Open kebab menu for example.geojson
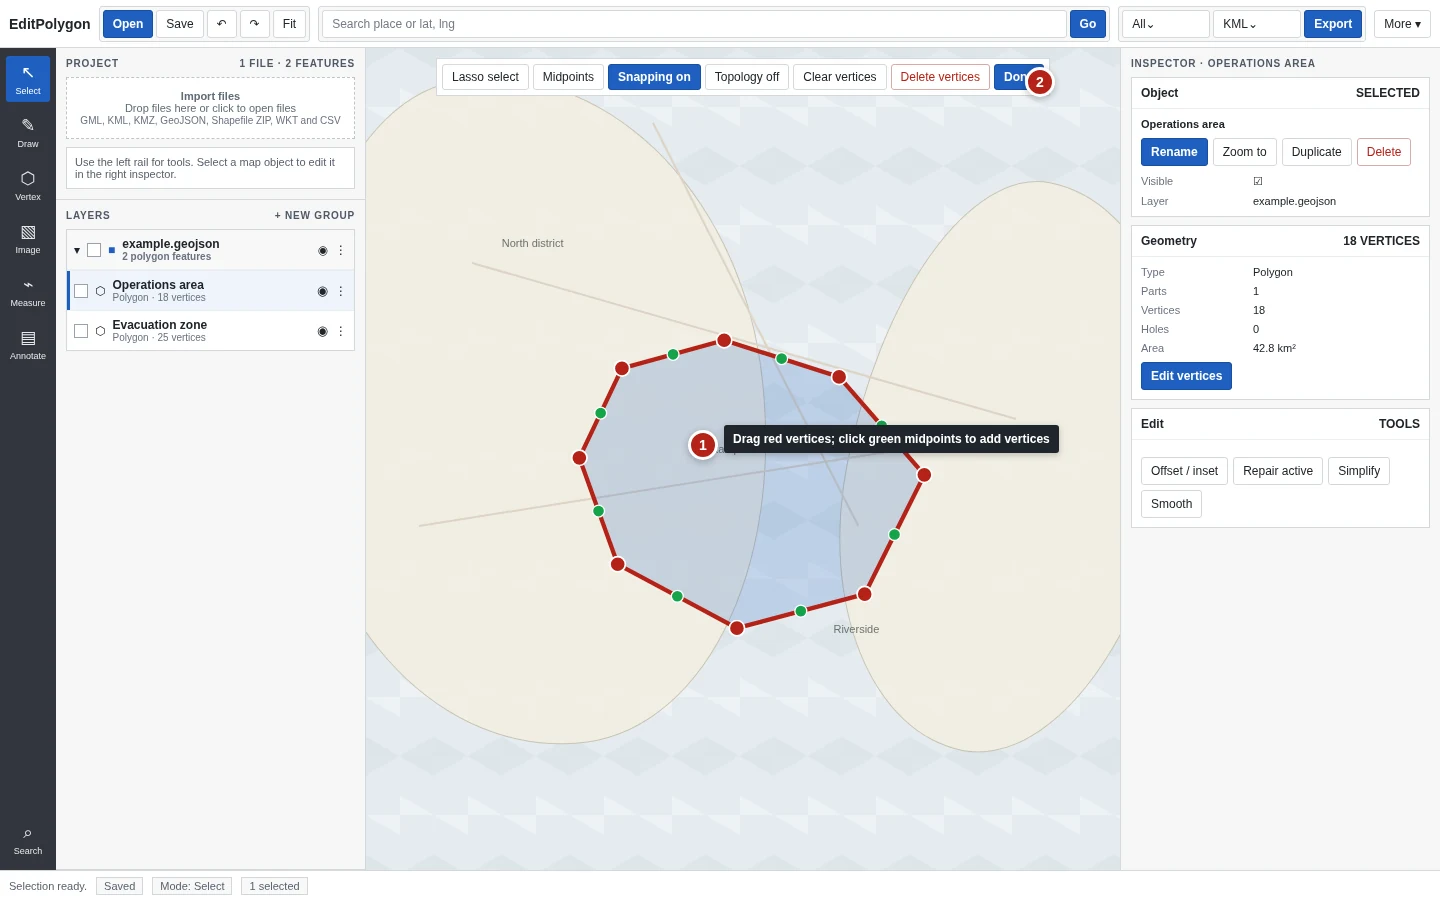 tap(340, 250)
